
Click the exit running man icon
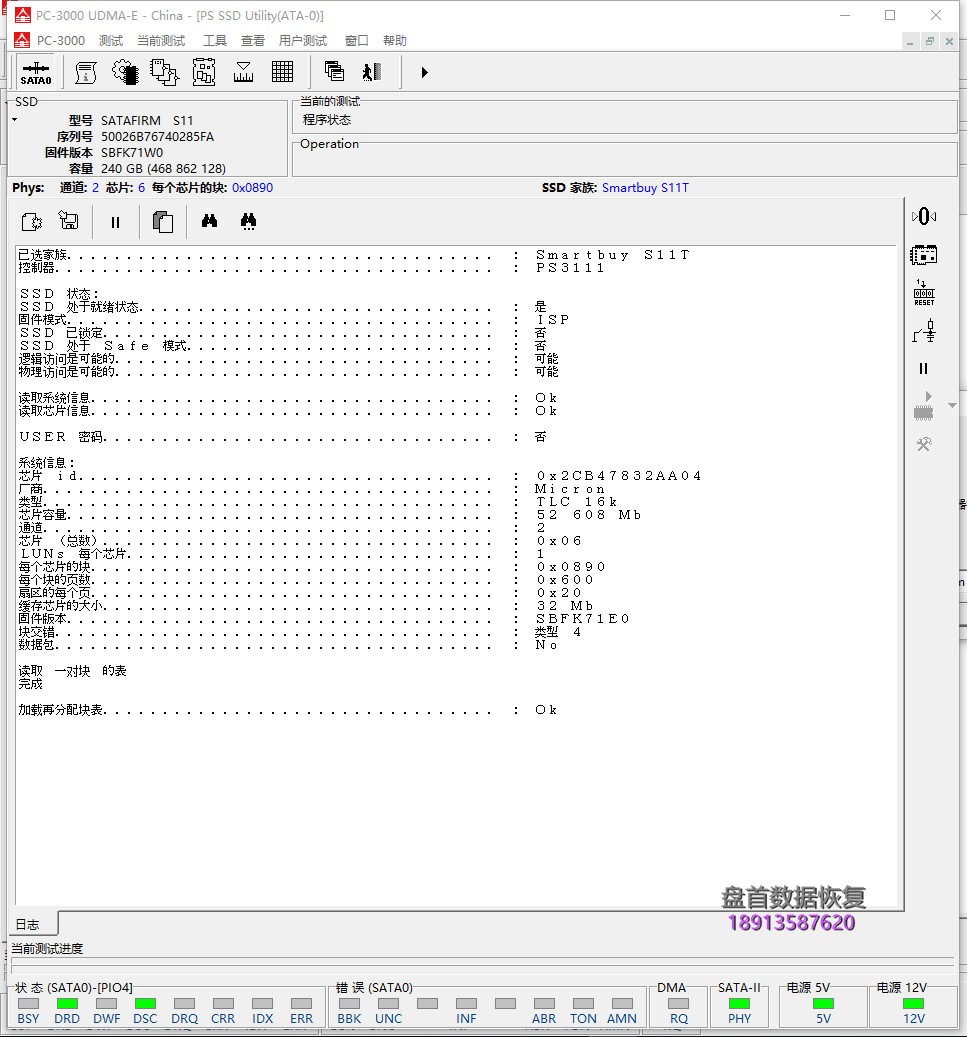(x=372, y=71)
